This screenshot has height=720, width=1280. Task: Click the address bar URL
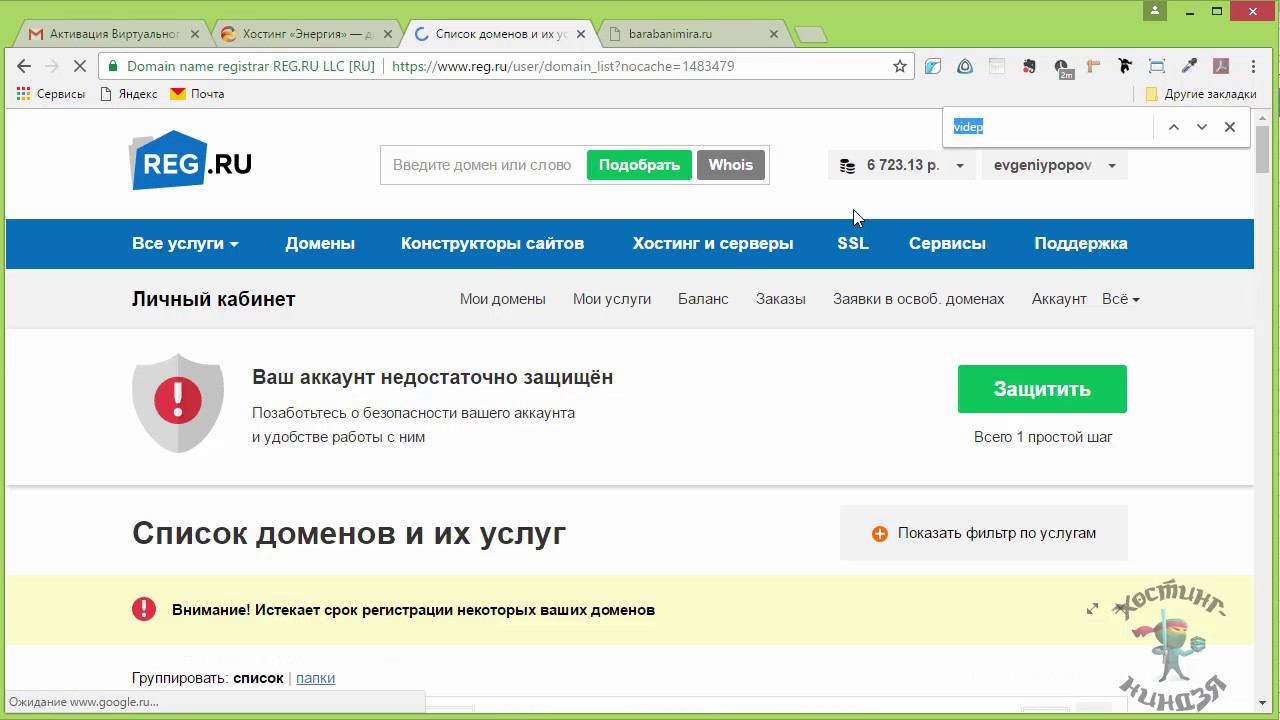[x=563, y=66]
